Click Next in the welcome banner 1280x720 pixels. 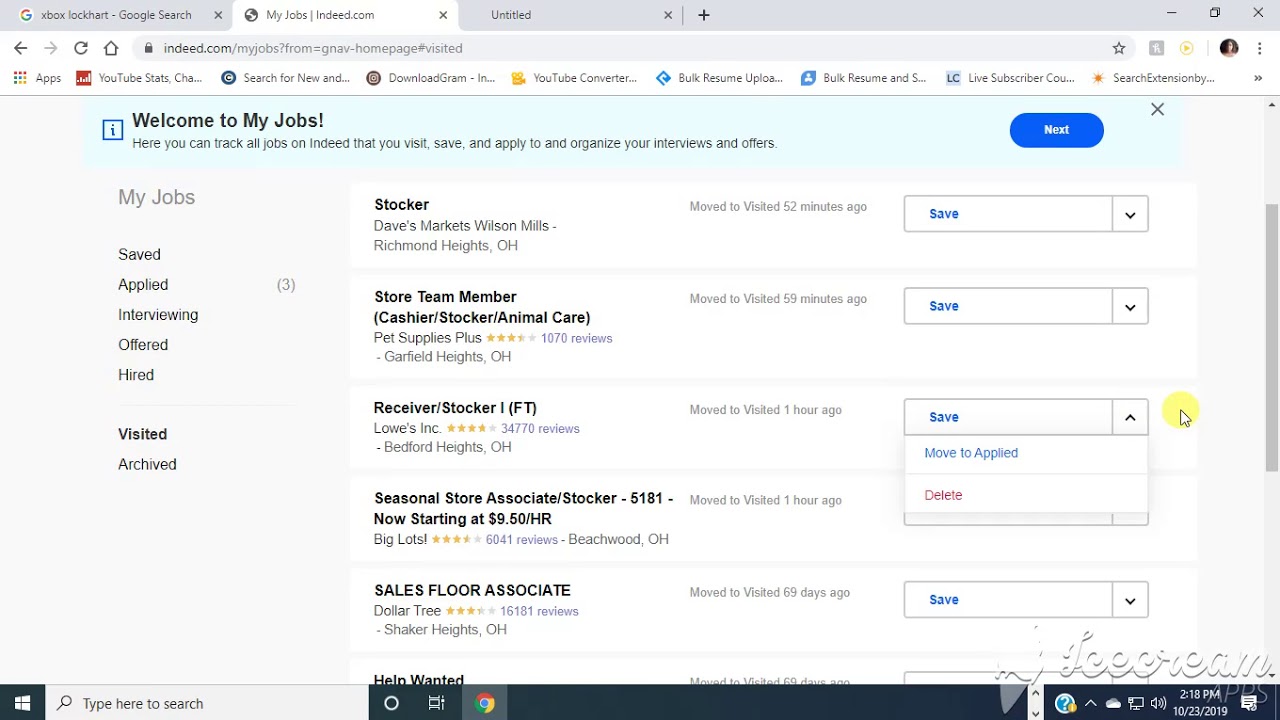[x=1056, y=130]
